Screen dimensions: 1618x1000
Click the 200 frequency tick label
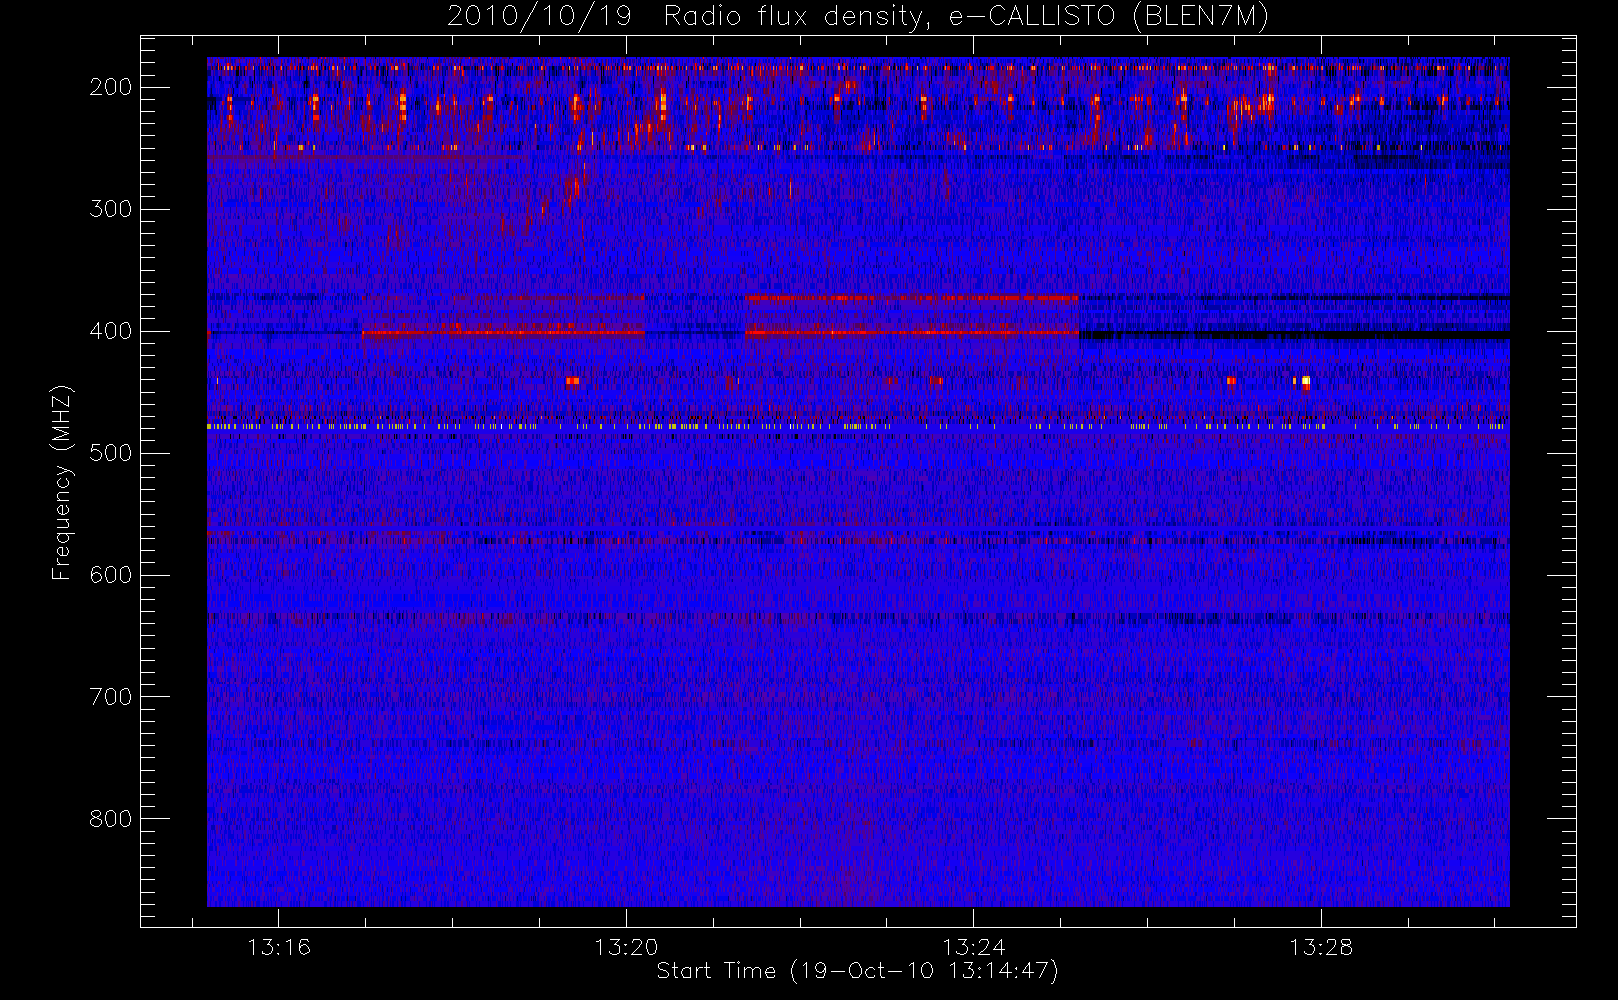[x=111, y=87]
